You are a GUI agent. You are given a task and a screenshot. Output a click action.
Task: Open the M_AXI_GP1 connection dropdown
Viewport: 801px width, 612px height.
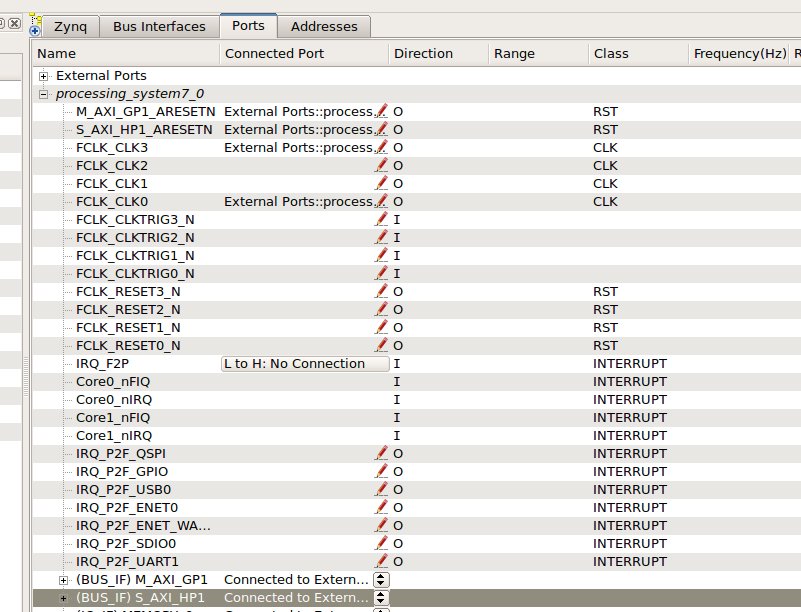(380, 580)
